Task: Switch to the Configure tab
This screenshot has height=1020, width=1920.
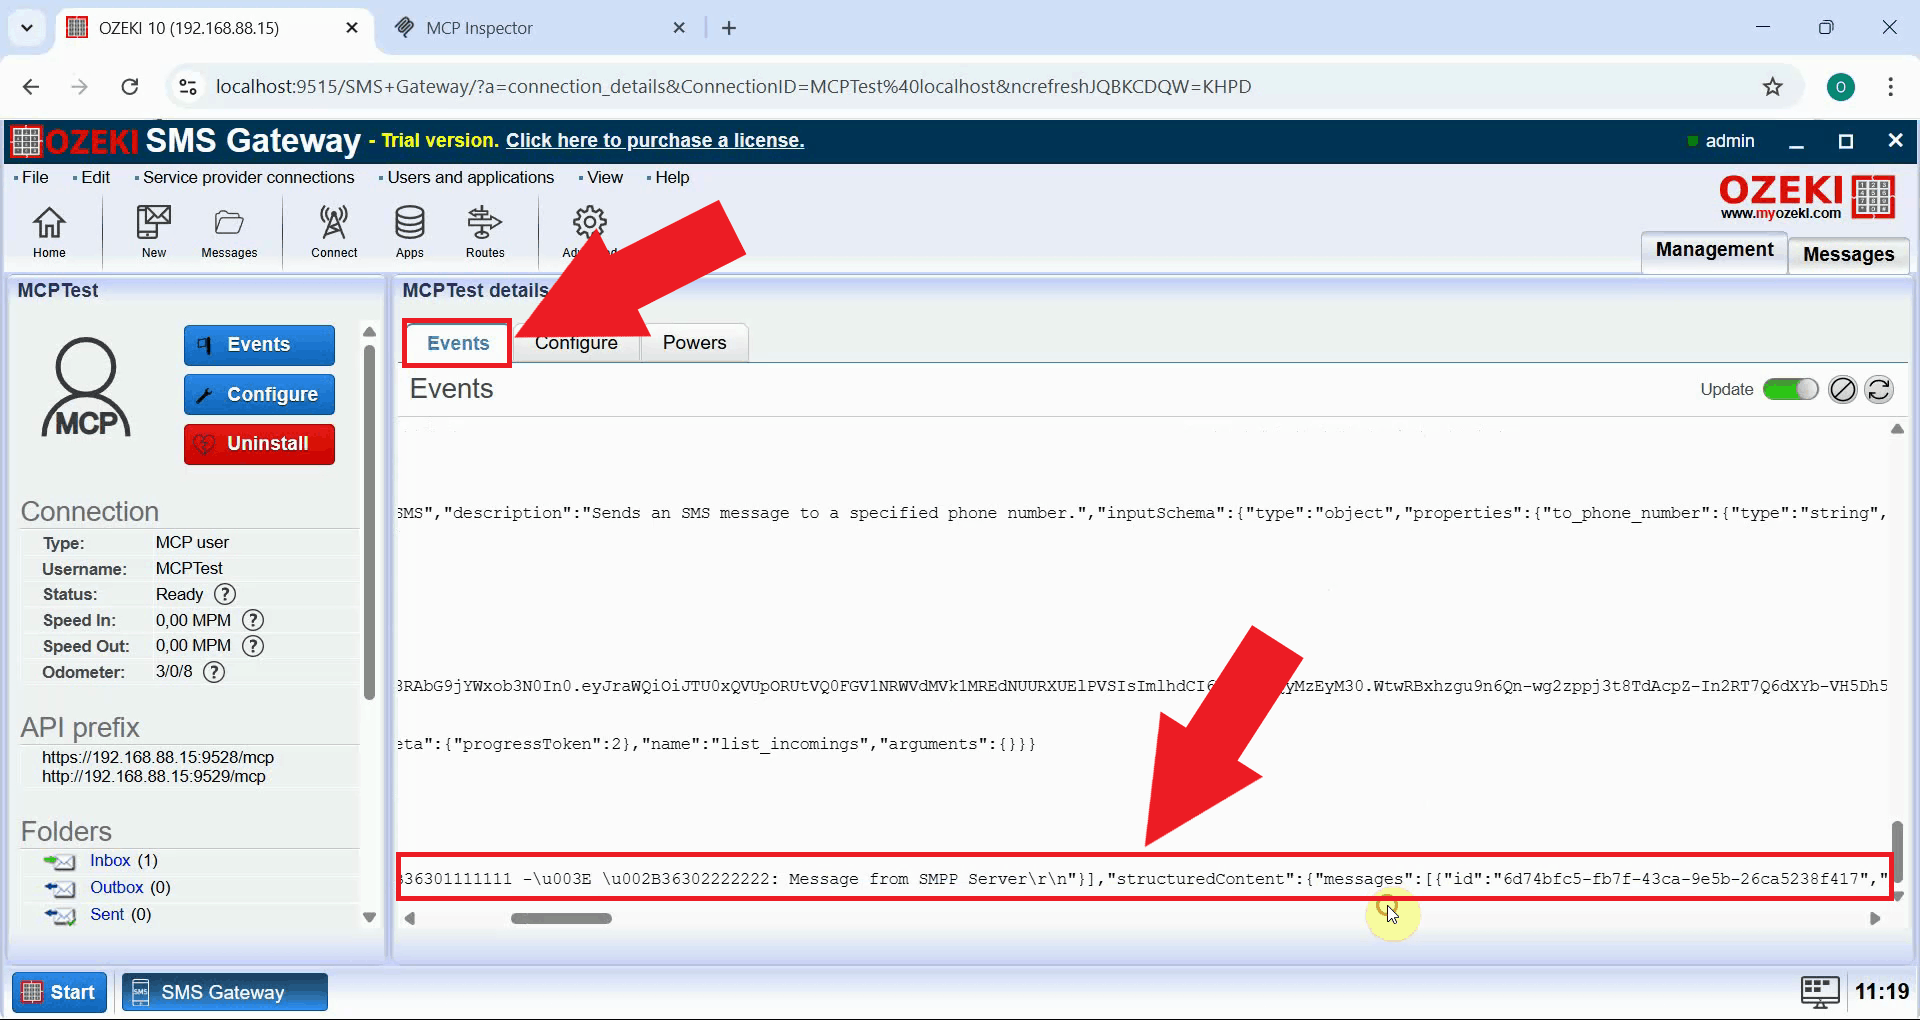Action: tap(575, 342)
